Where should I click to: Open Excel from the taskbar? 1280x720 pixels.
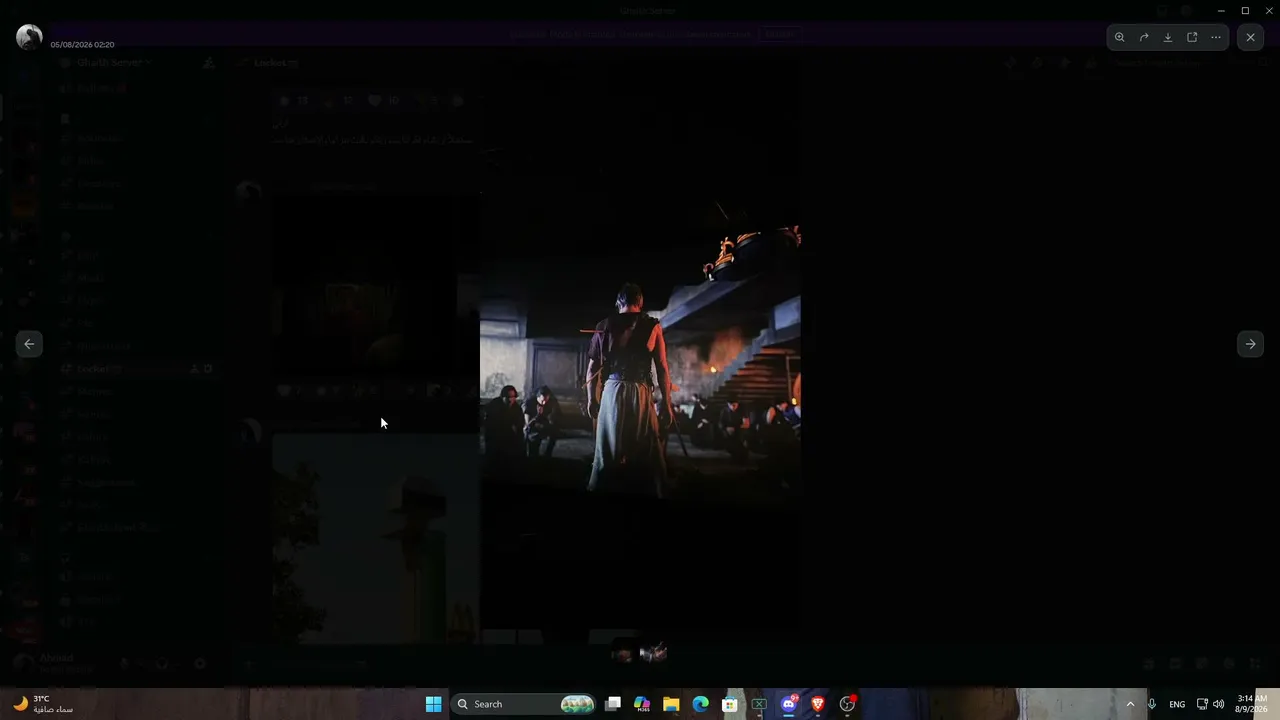[x=759, y=704]
